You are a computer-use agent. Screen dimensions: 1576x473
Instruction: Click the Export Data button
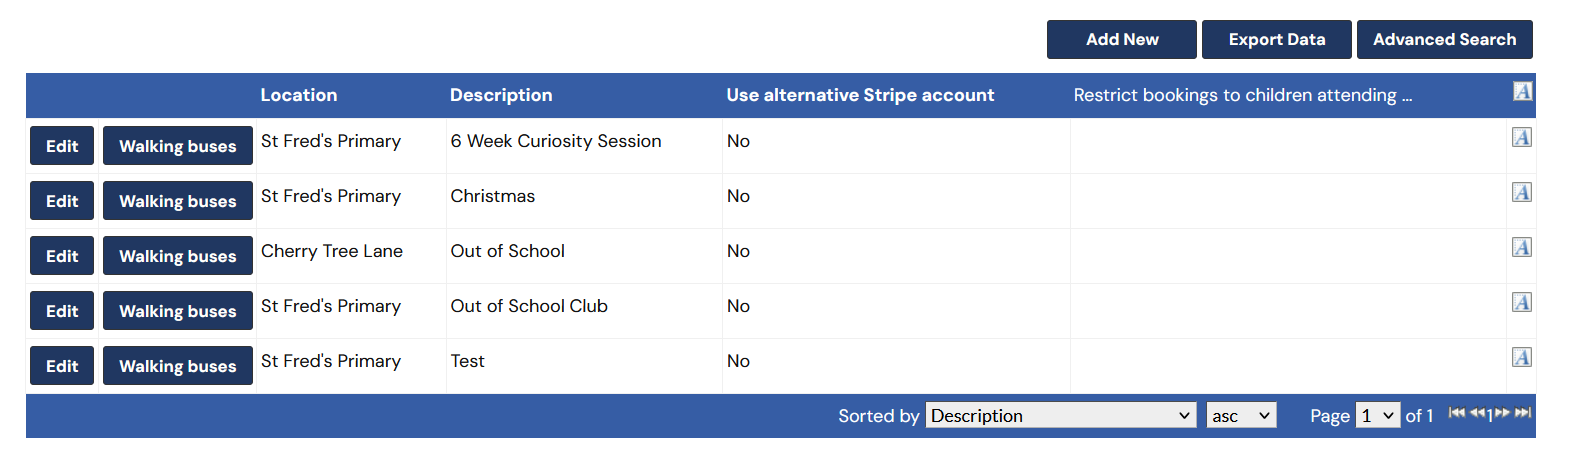click(1276, 40)
